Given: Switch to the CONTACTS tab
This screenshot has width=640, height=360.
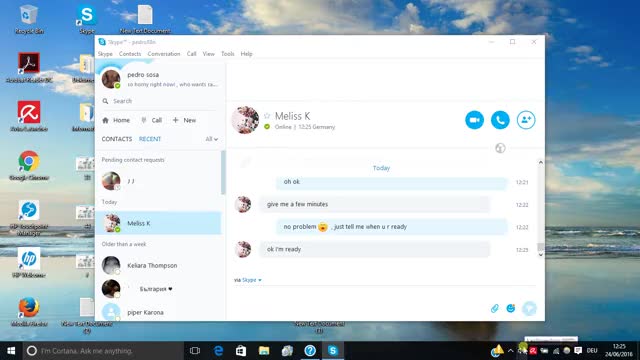Looking at the screenshot, I should coord(117,139).
